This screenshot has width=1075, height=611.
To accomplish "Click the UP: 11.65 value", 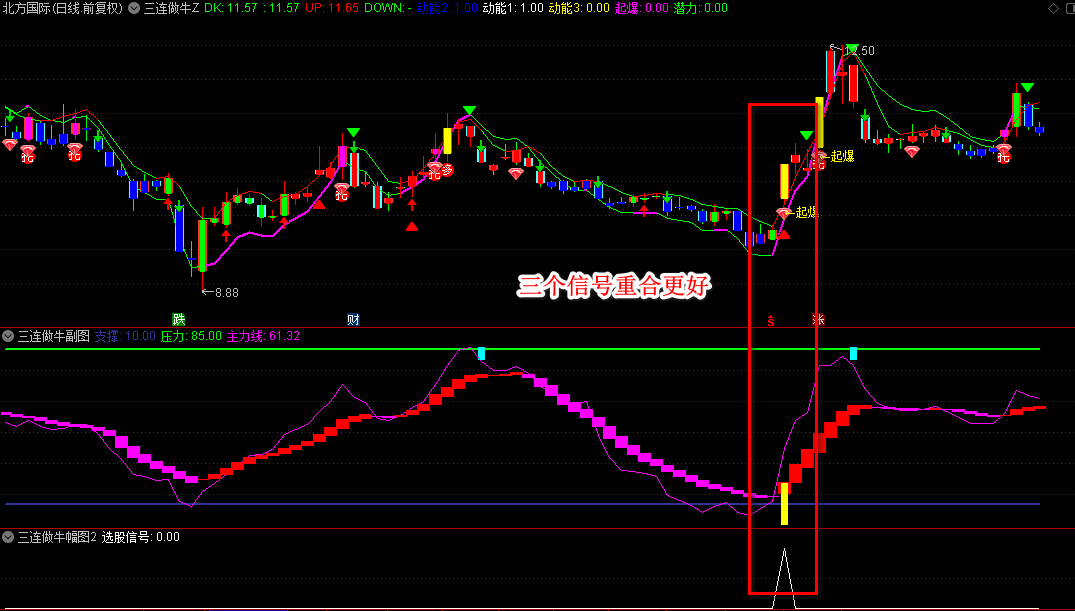I will click(x=332, y=8).
